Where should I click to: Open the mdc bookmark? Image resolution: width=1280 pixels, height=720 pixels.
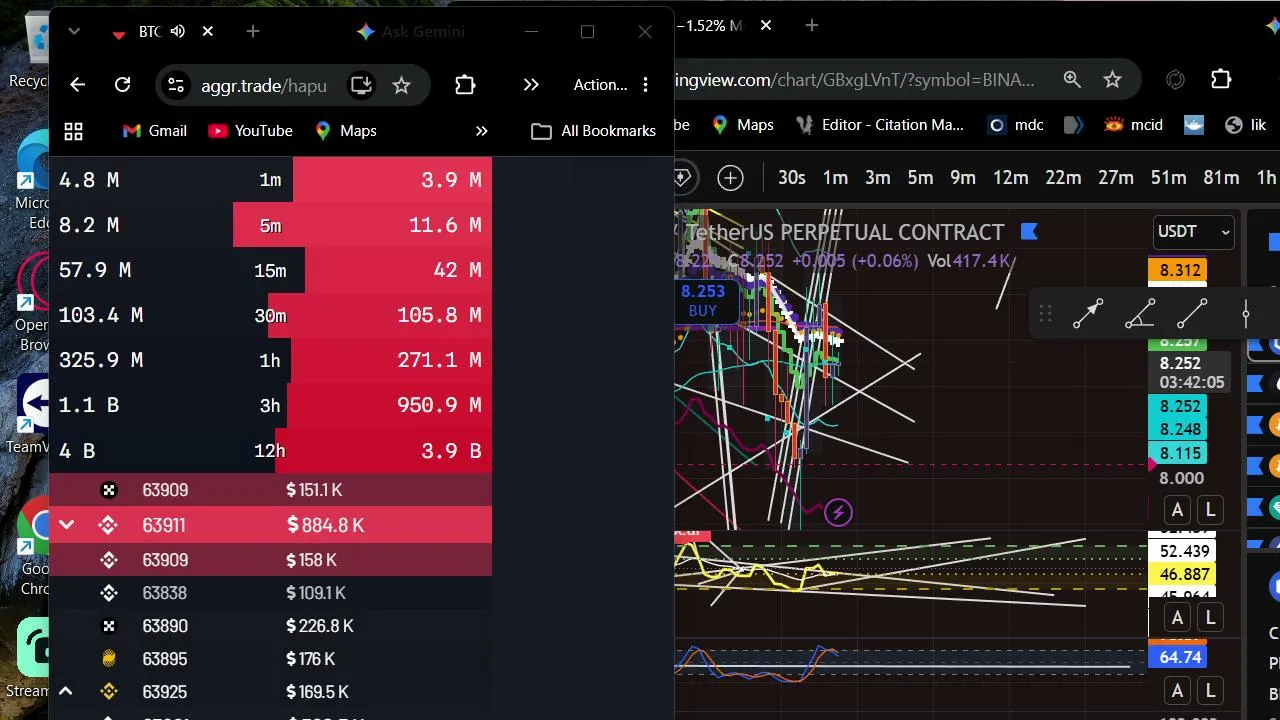coord(1015,125)
